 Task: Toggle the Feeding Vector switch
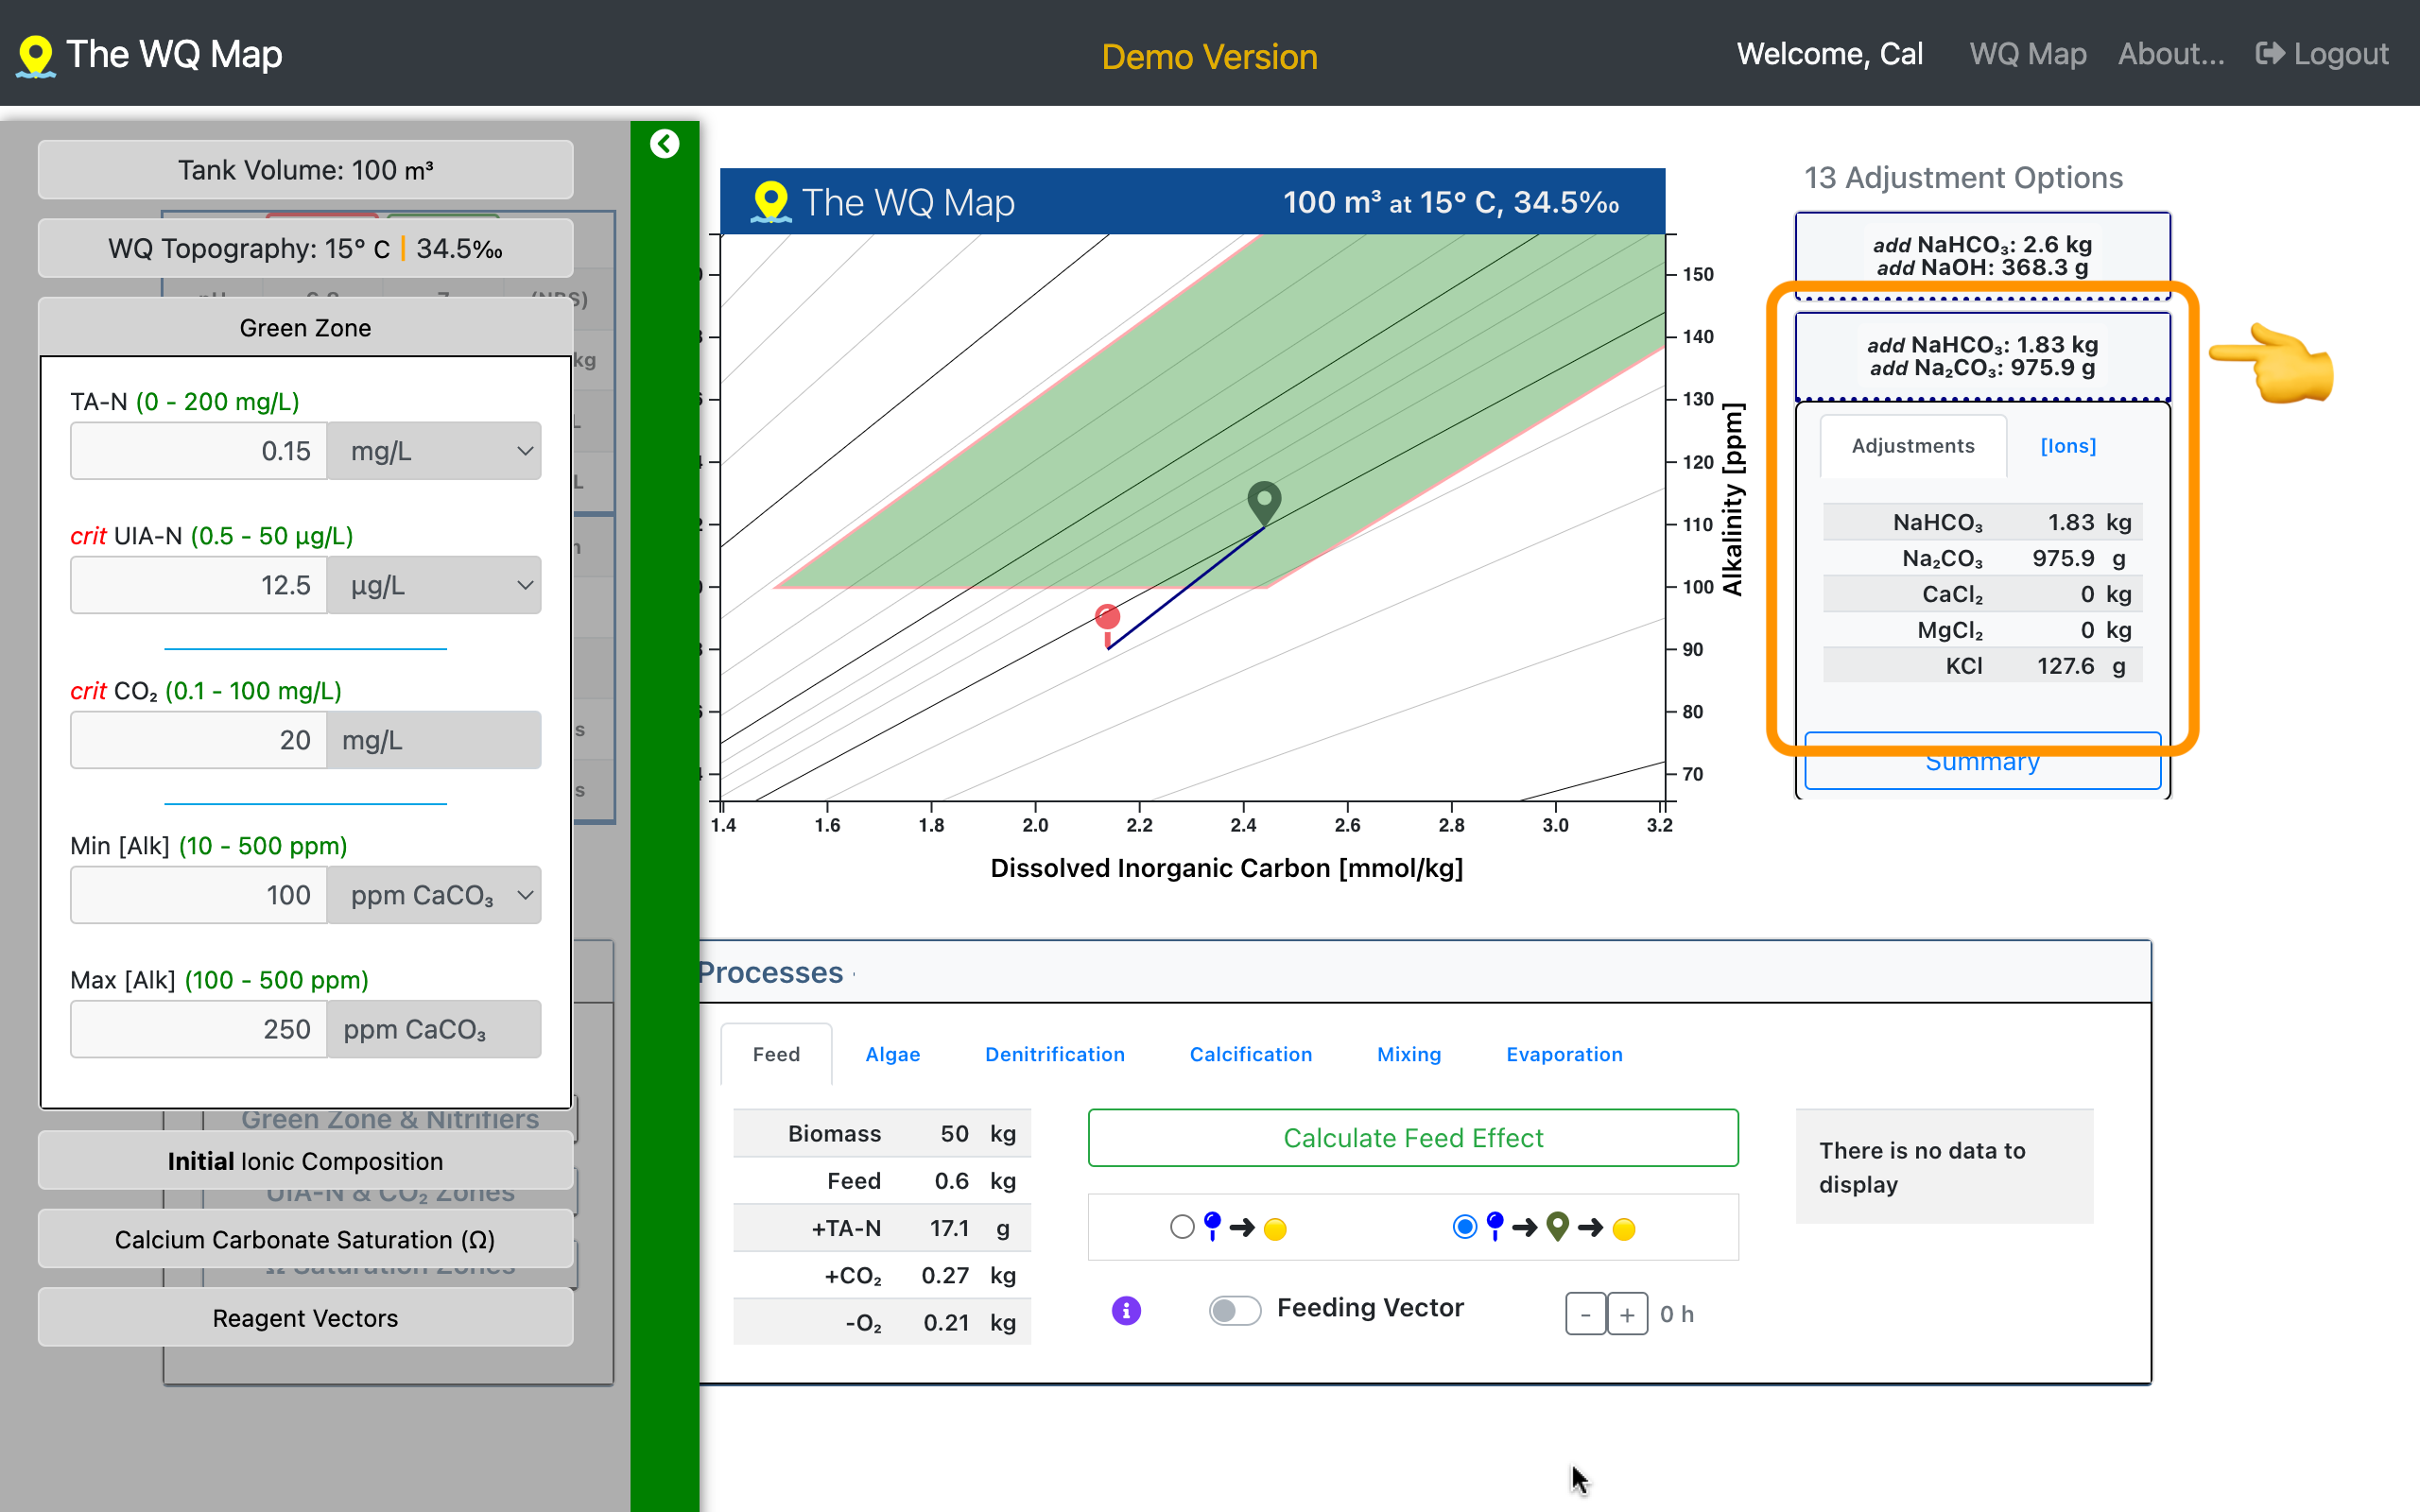(1234, 1310)
